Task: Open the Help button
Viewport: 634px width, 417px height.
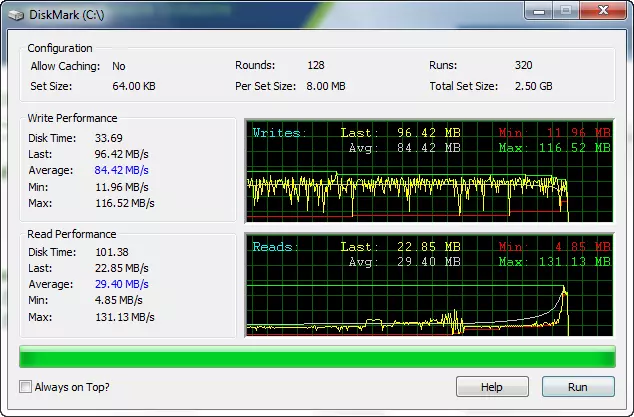Action: point(492,387)
